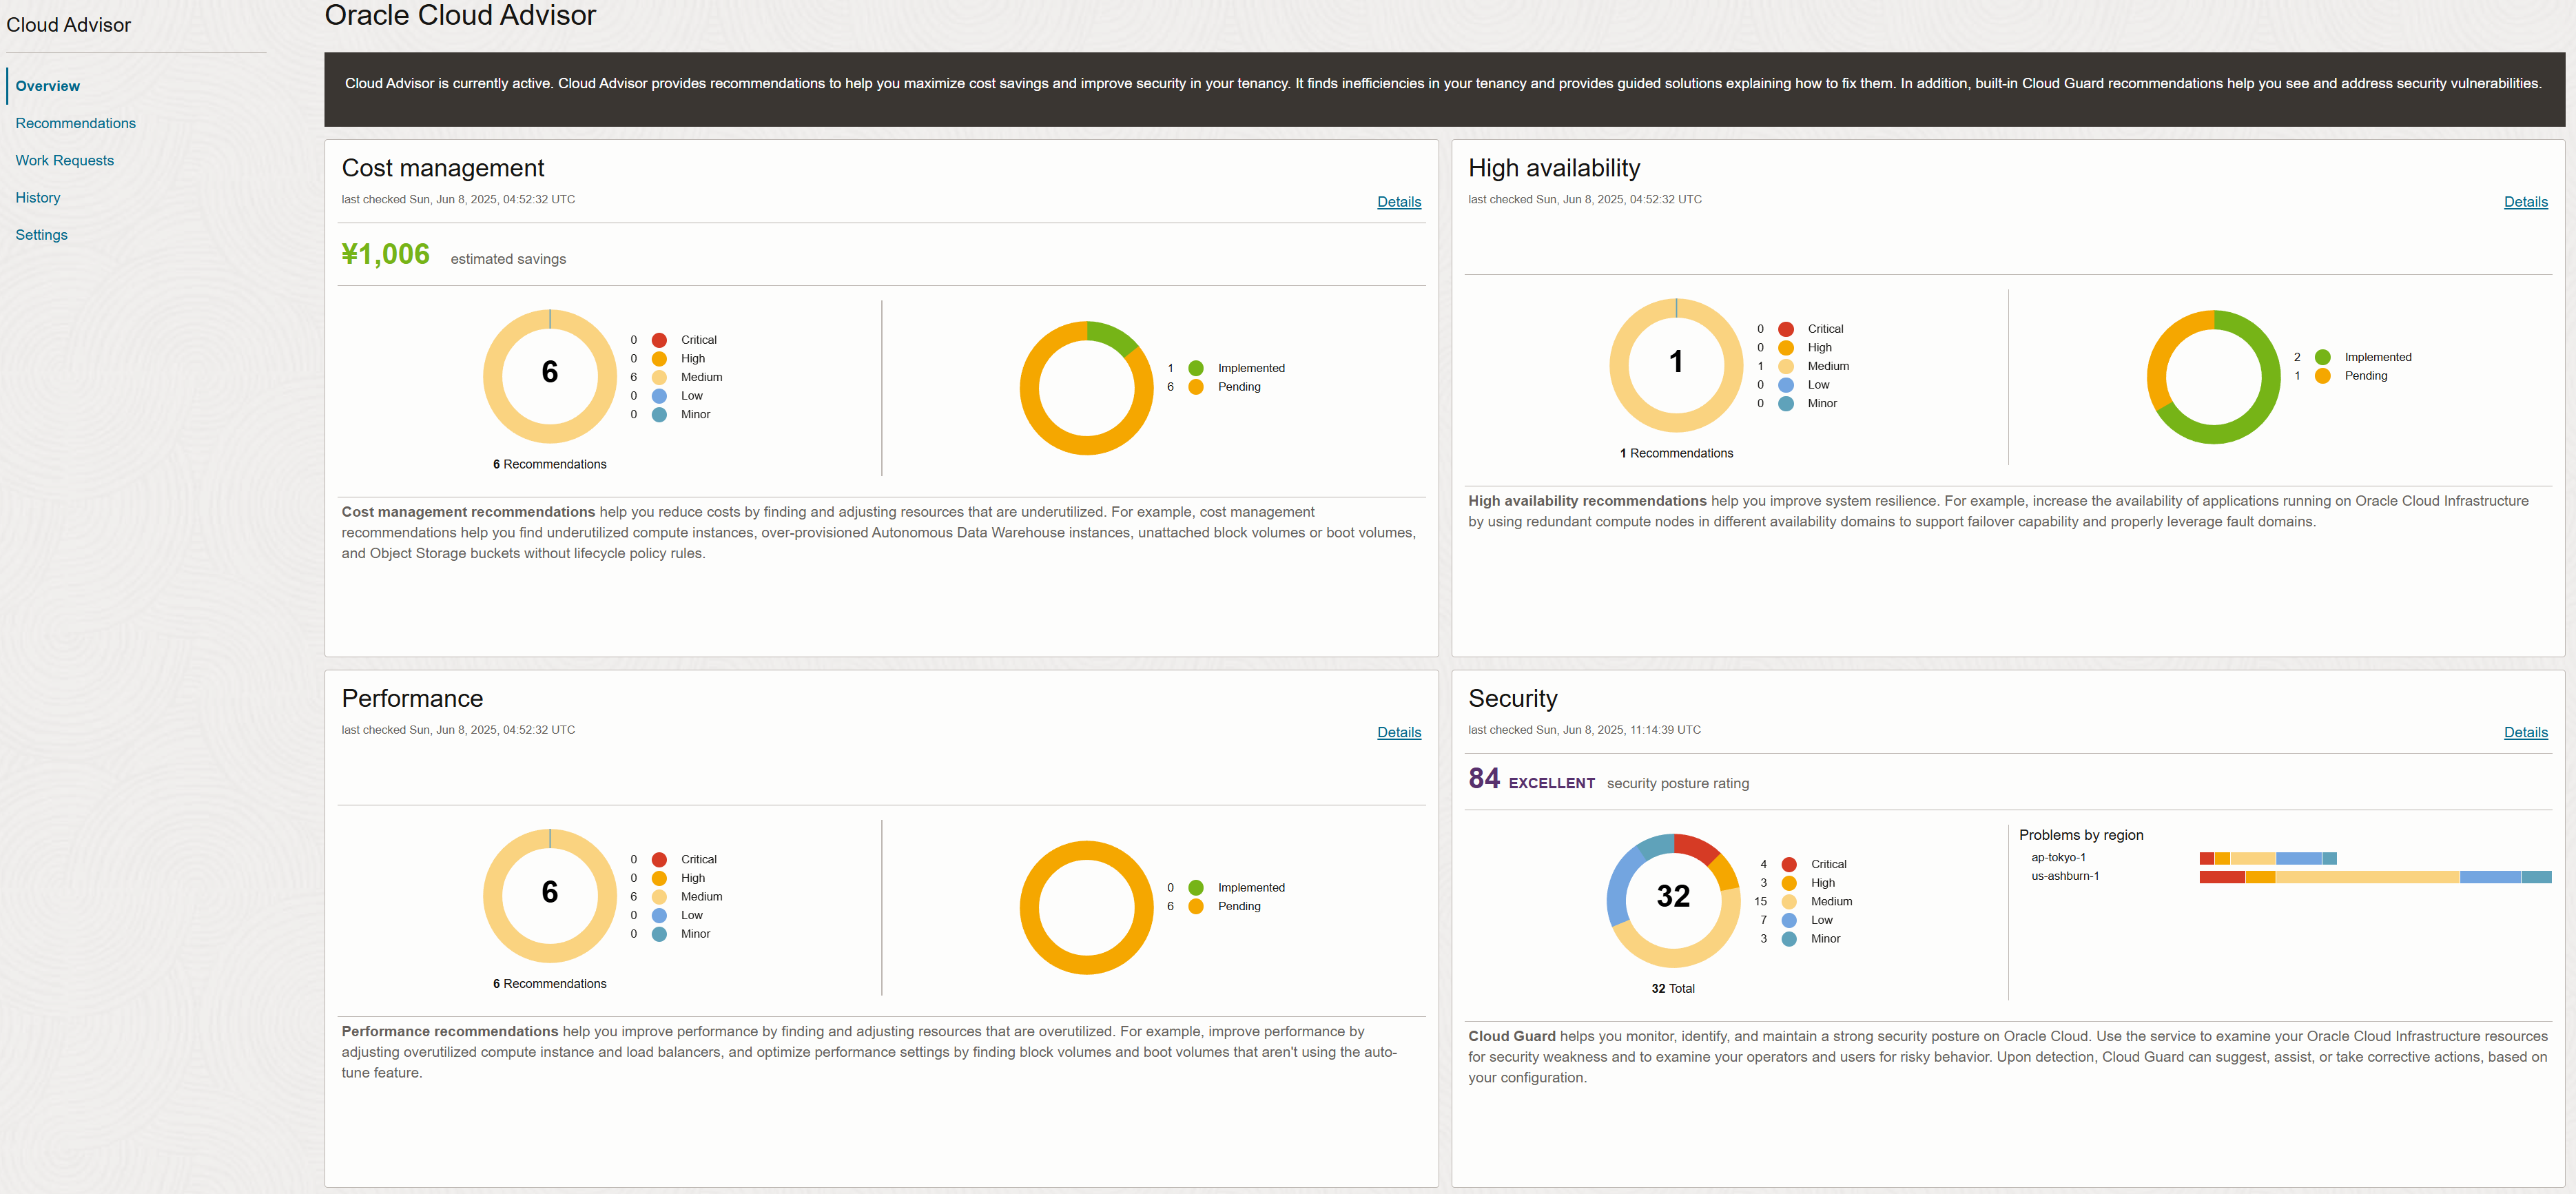This screenshot has width=2576, height=1194.
Task: Click Performance severity donut showing 6
Action: [549, 896]
